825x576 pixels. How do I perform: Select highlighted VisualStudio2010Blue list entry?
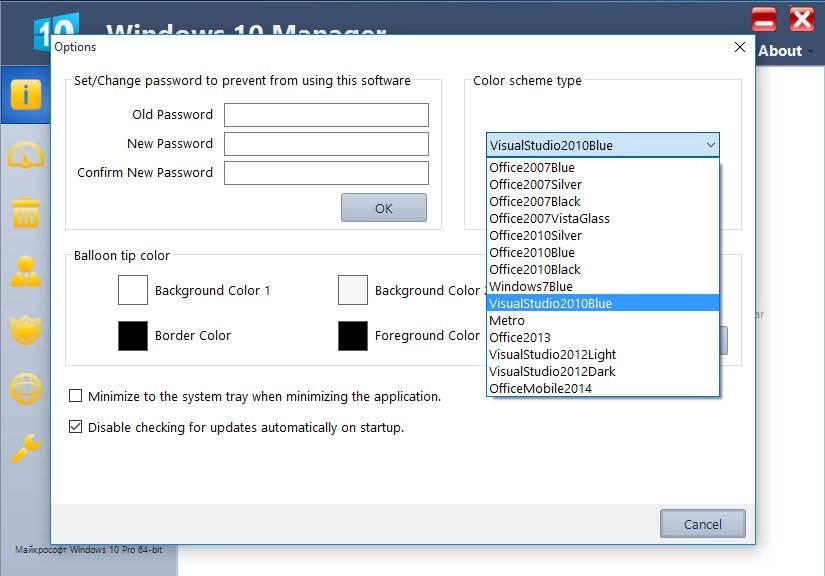click(x=603, y=303)
